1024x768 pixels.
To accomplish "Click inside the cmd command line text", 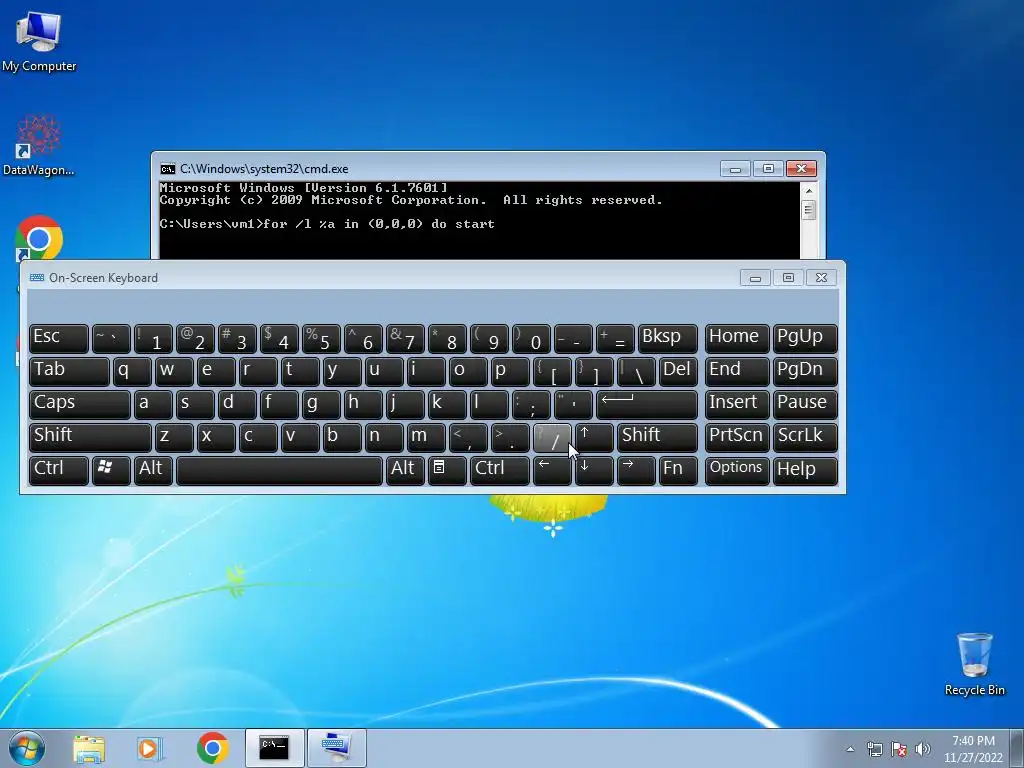I will point(327,224).
